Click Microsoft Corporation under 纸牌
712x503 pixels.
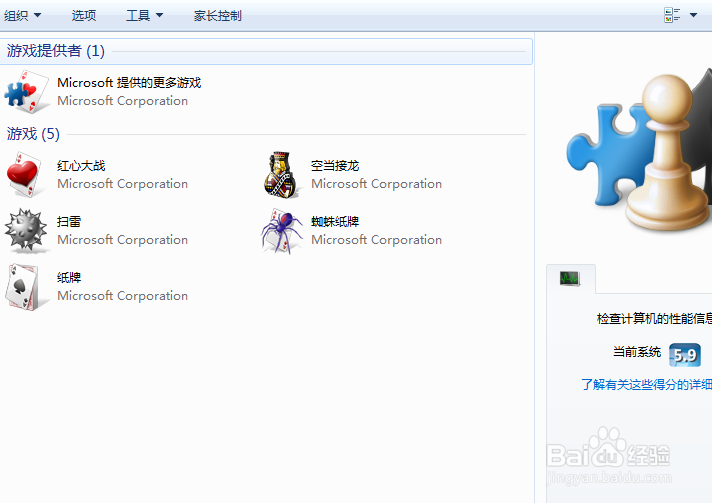click(123, 296)
